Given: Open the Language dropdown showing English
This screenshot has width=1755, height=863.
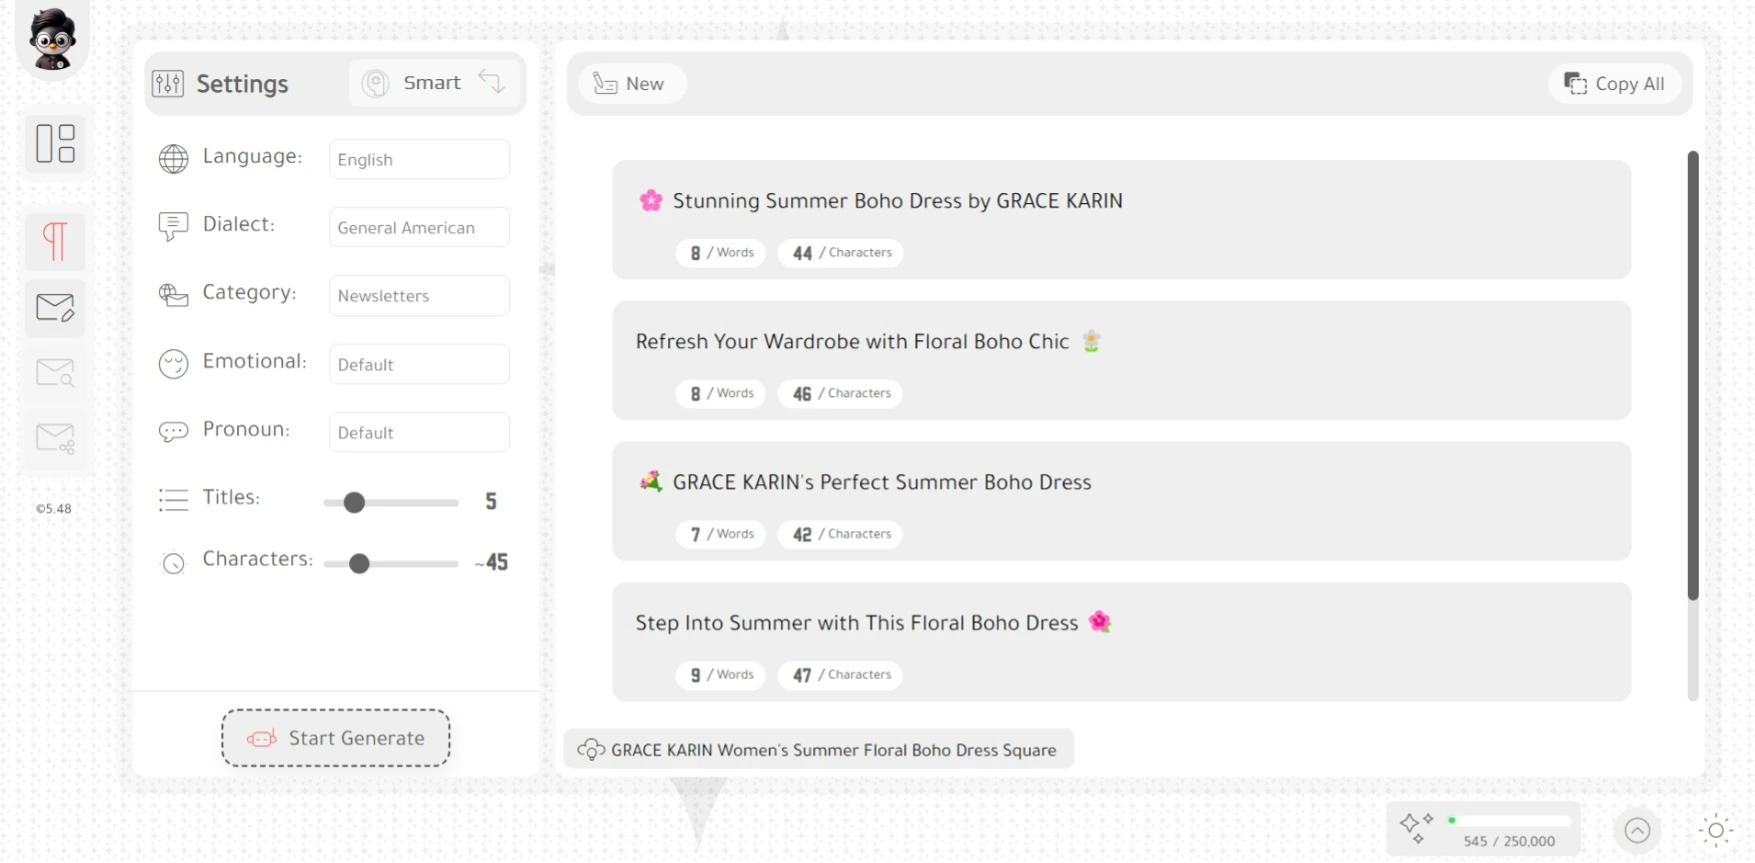Looking at the screenshot, I should click(x=419, y=159).
